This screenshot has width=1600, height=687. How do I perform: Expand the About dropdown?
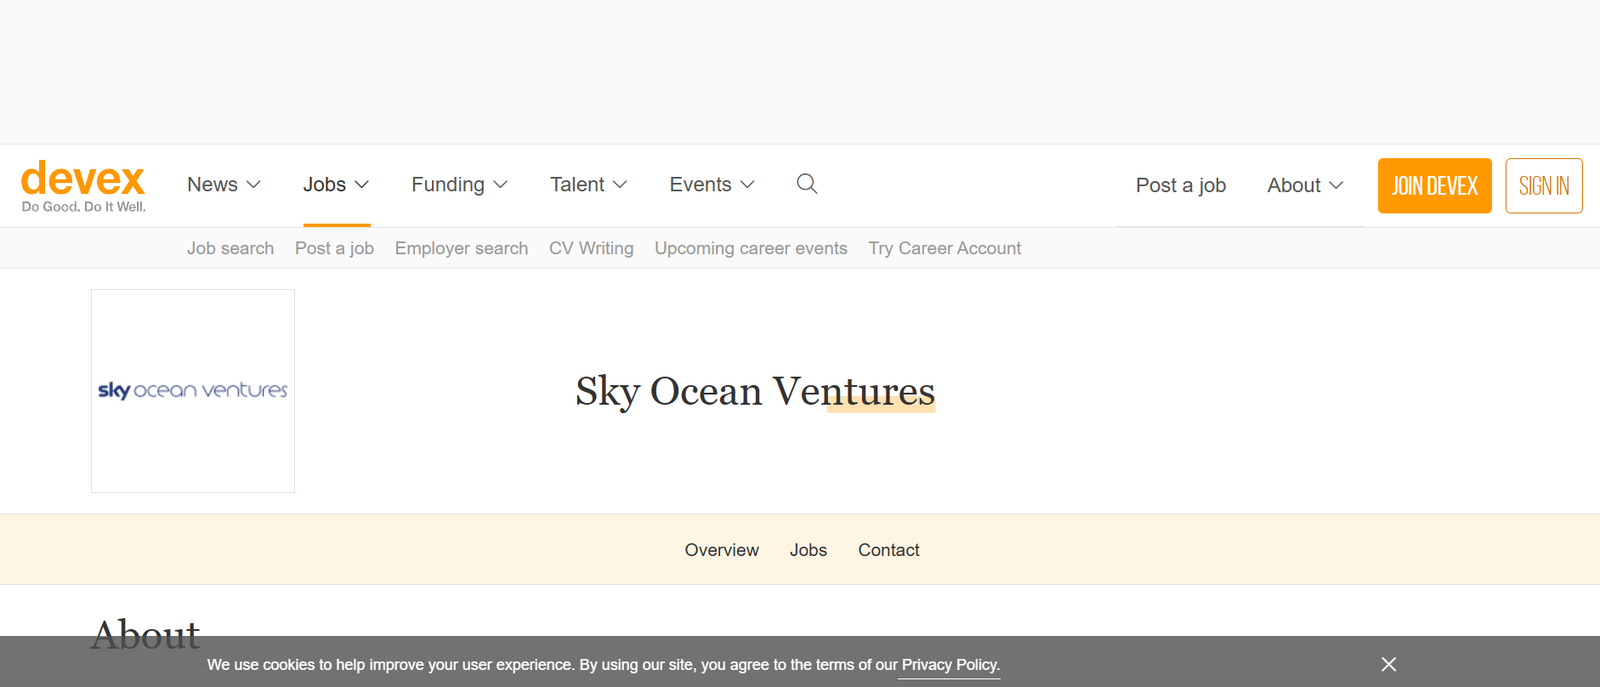click(x=1305, y=186)
